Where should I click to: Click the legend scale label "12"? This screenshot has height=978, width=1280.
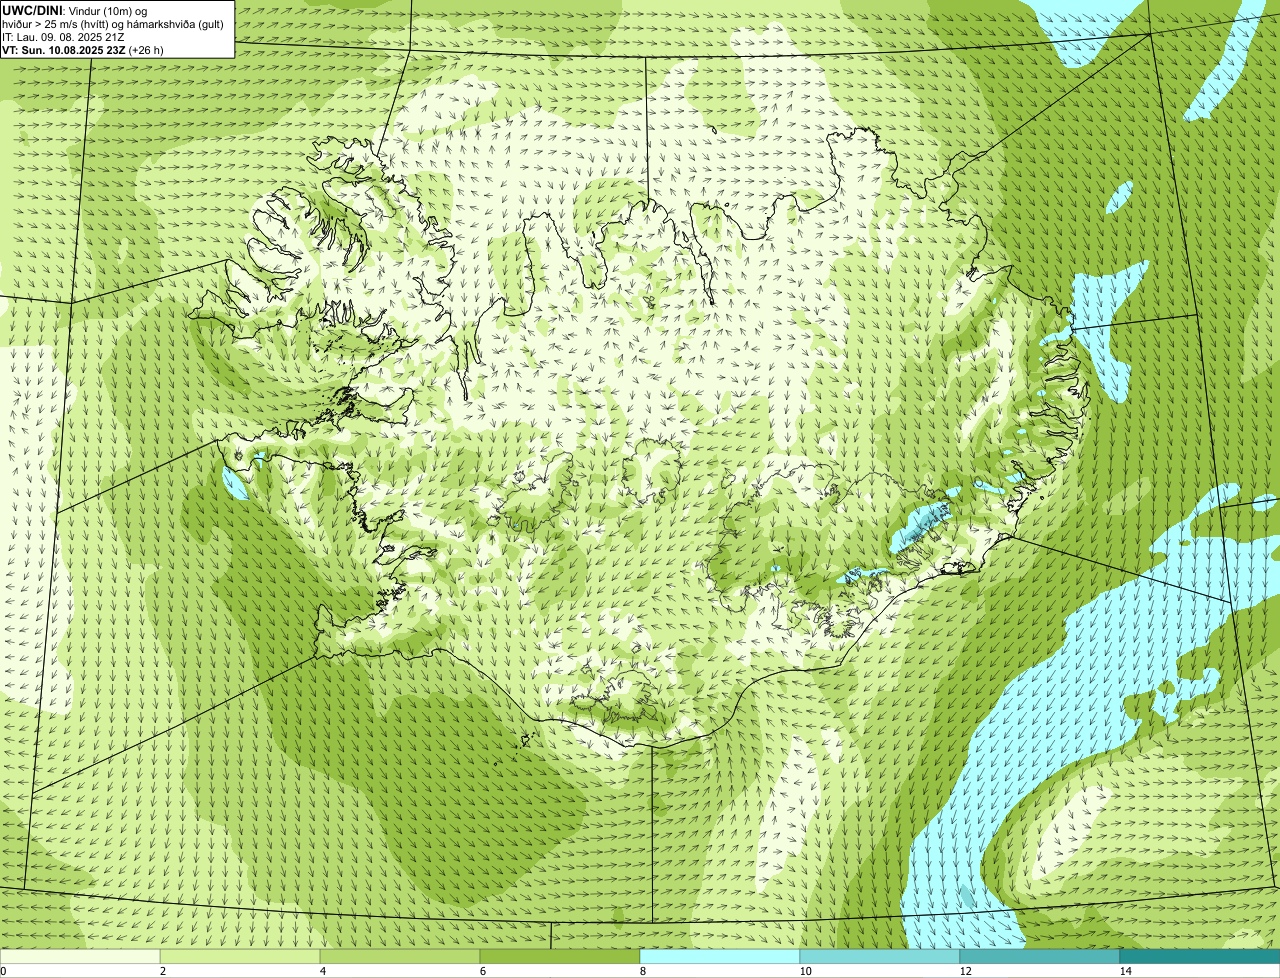click(x=965, y=971)
